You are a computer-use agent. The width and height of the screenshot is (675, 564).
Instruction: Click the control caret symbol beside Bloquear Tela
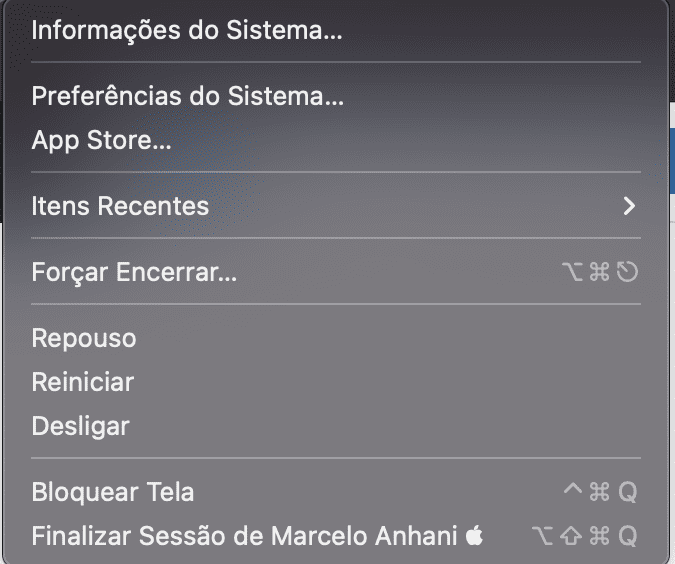(573, 490)
